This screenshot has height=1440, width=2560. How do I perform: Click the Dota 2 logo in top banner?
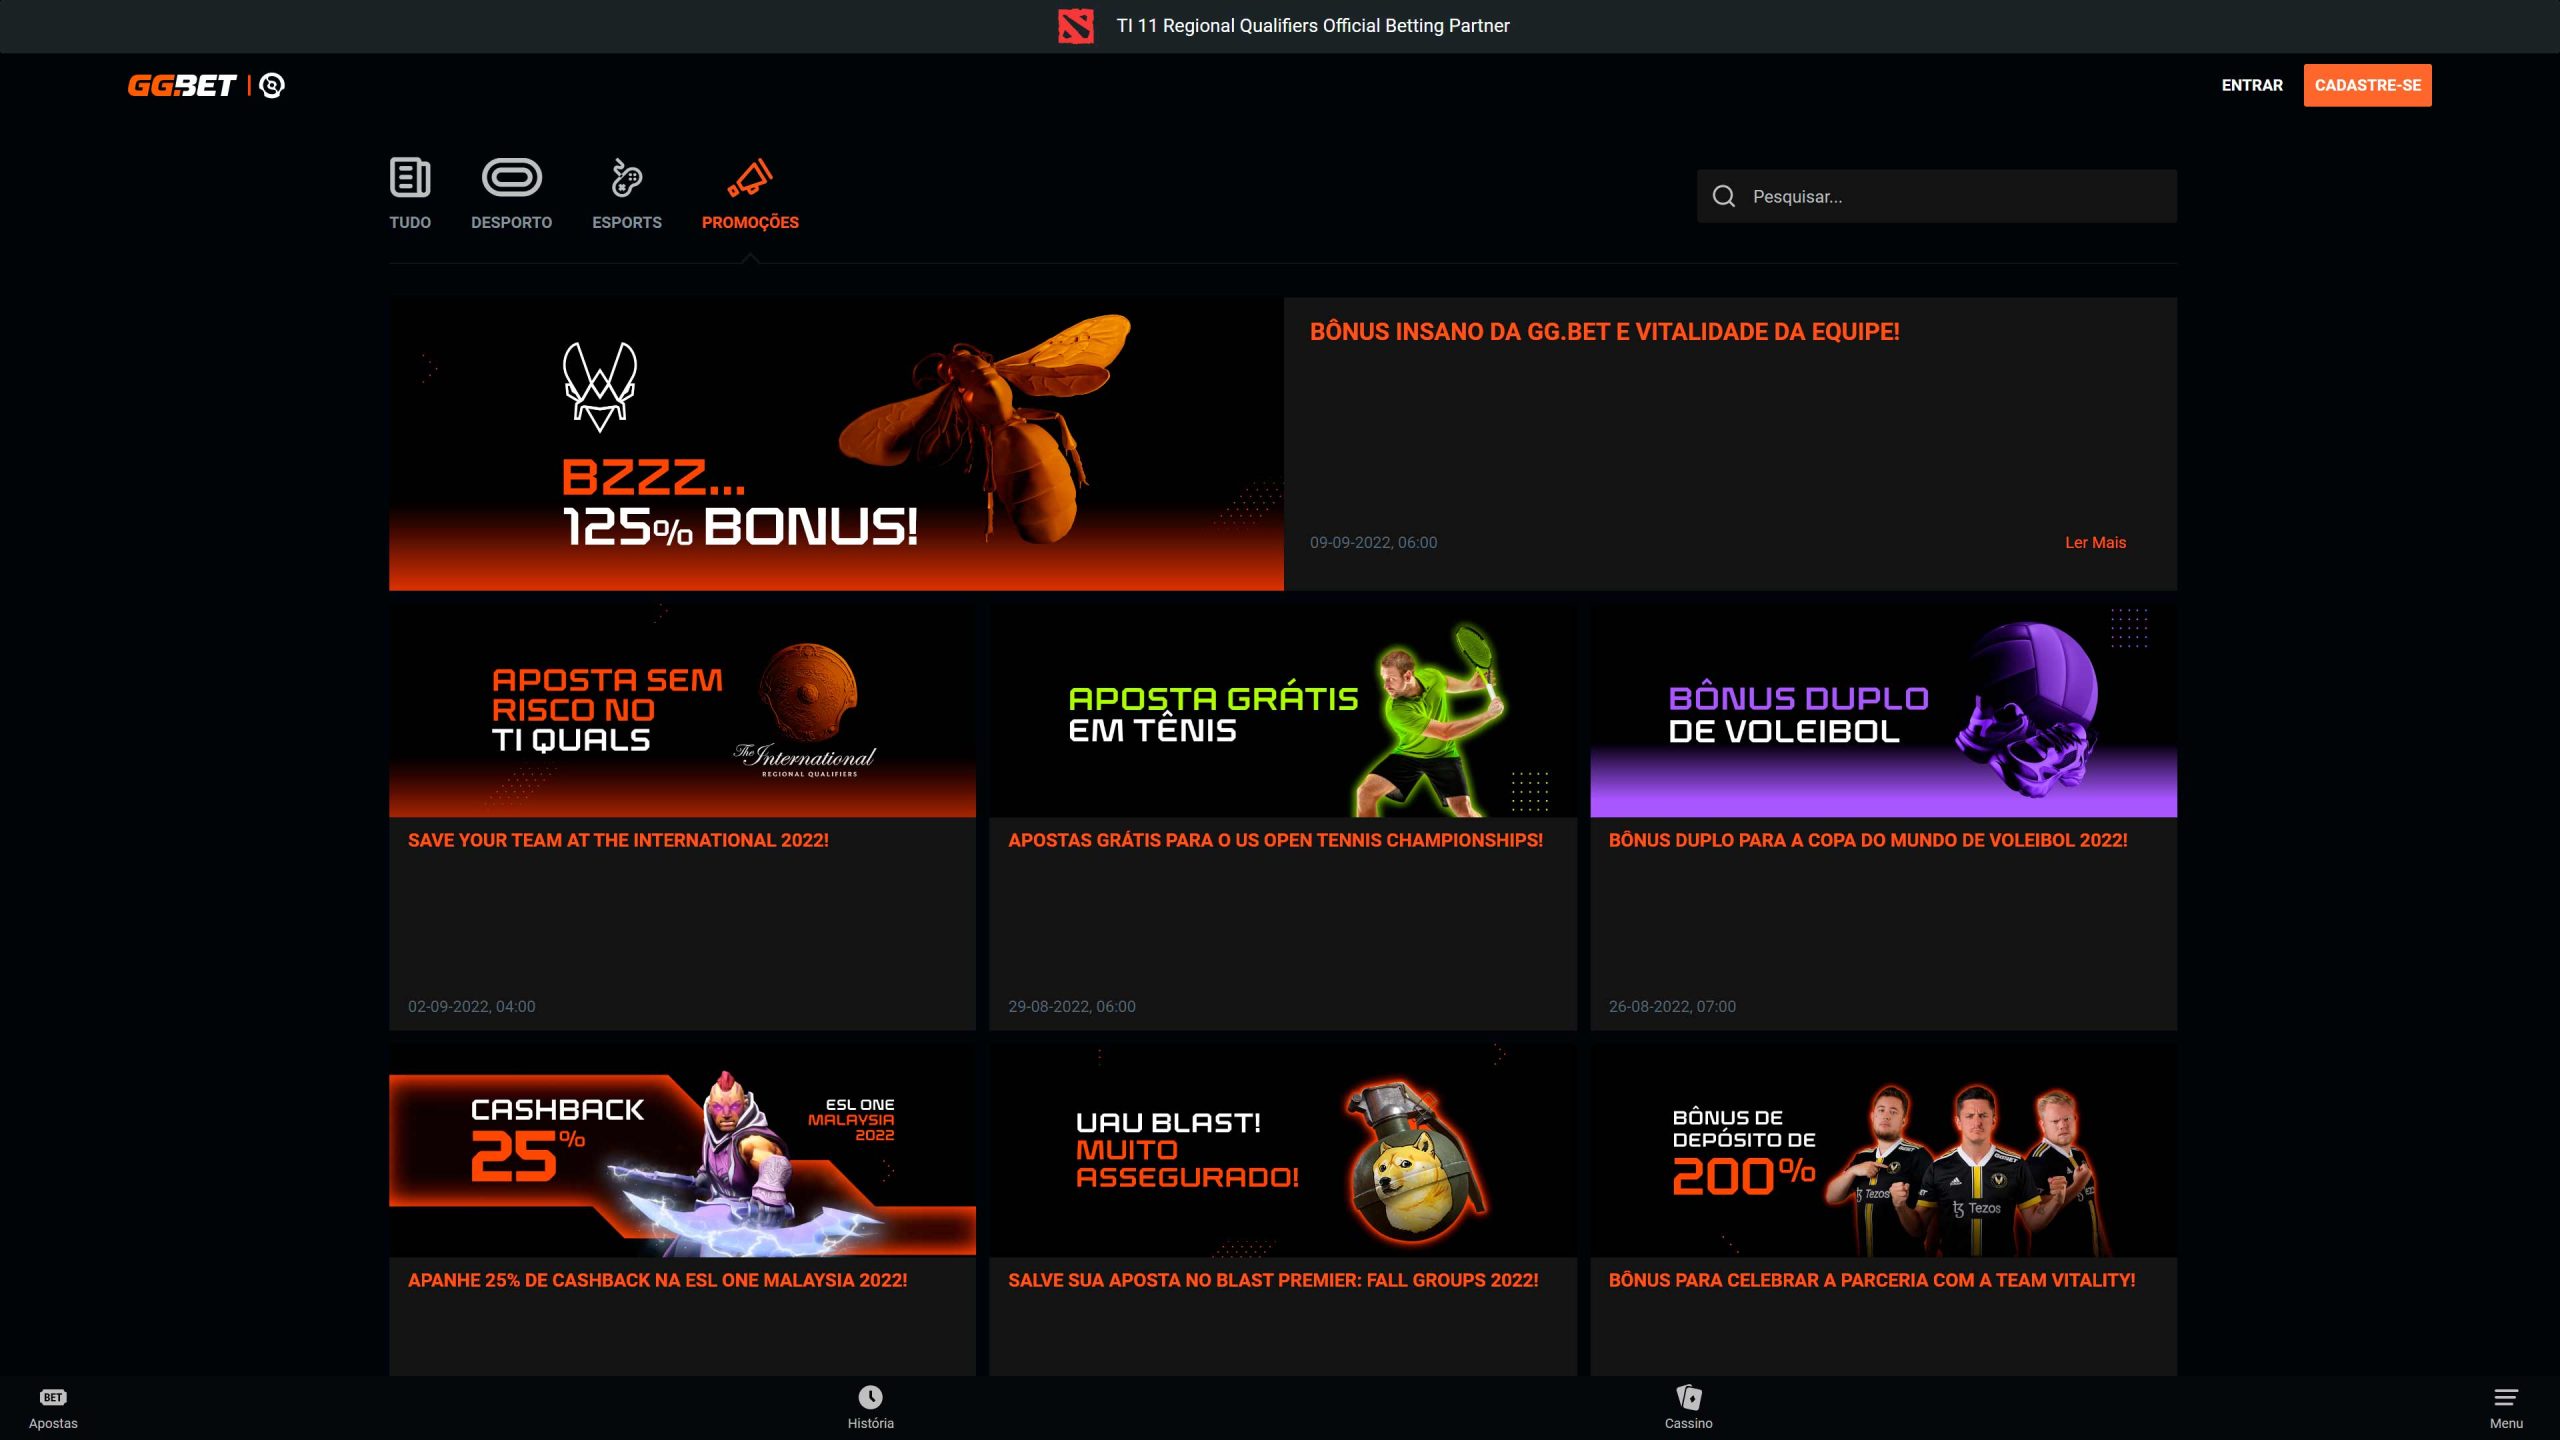click(1075, 26)
